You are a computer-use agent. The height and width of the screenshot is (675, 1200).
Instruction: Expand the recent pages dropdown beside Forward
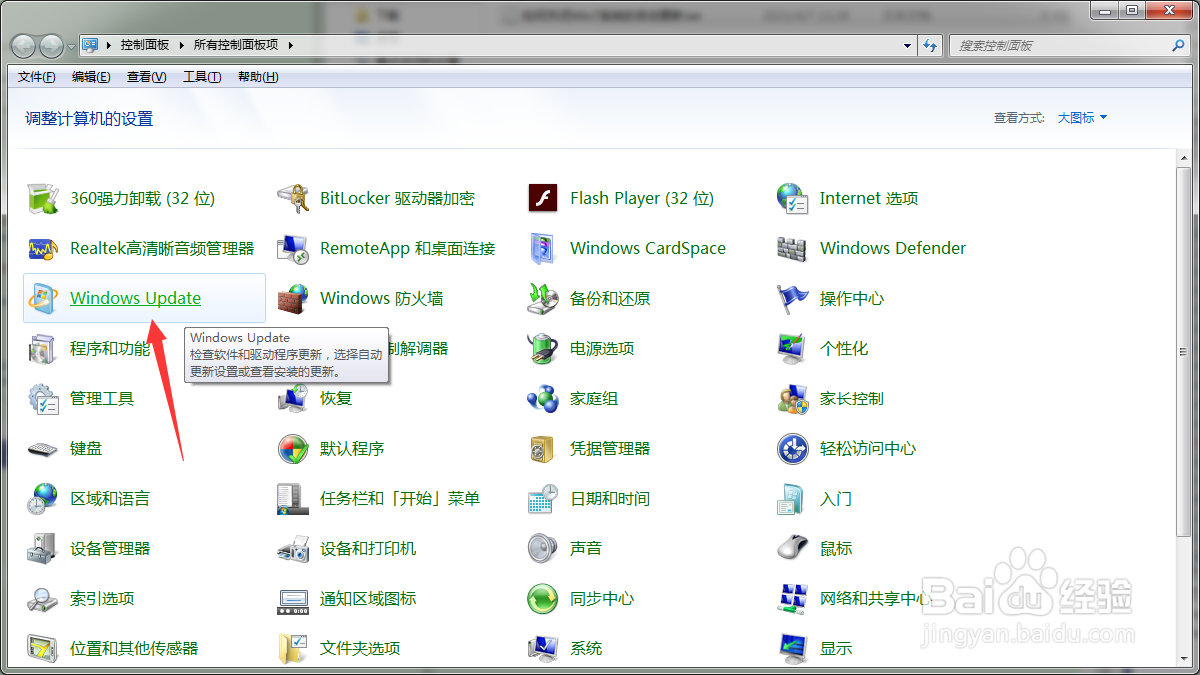pyautogui.click(x=71, y=46)
